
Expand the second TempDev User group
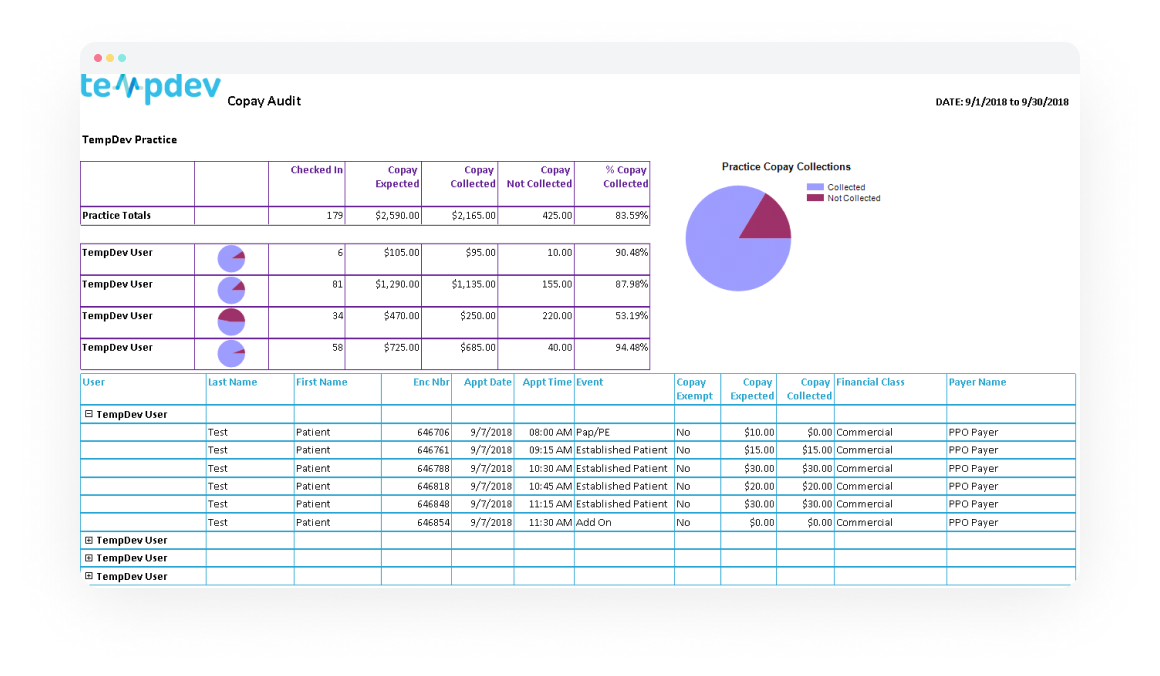89,540
